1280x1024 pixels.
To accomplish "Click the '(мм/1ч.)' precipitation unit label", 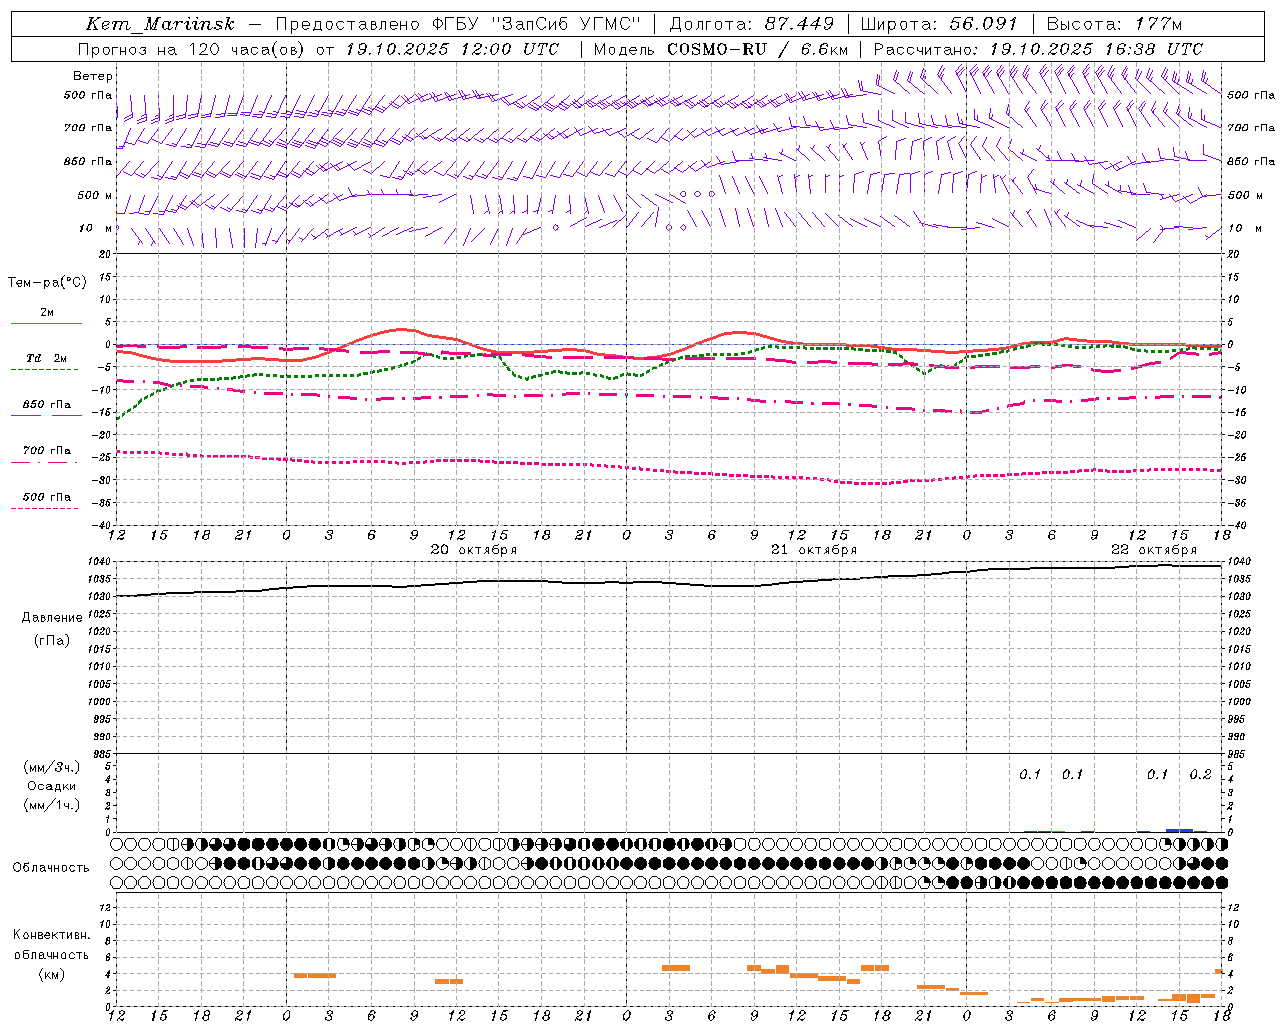I will (52, 805).
